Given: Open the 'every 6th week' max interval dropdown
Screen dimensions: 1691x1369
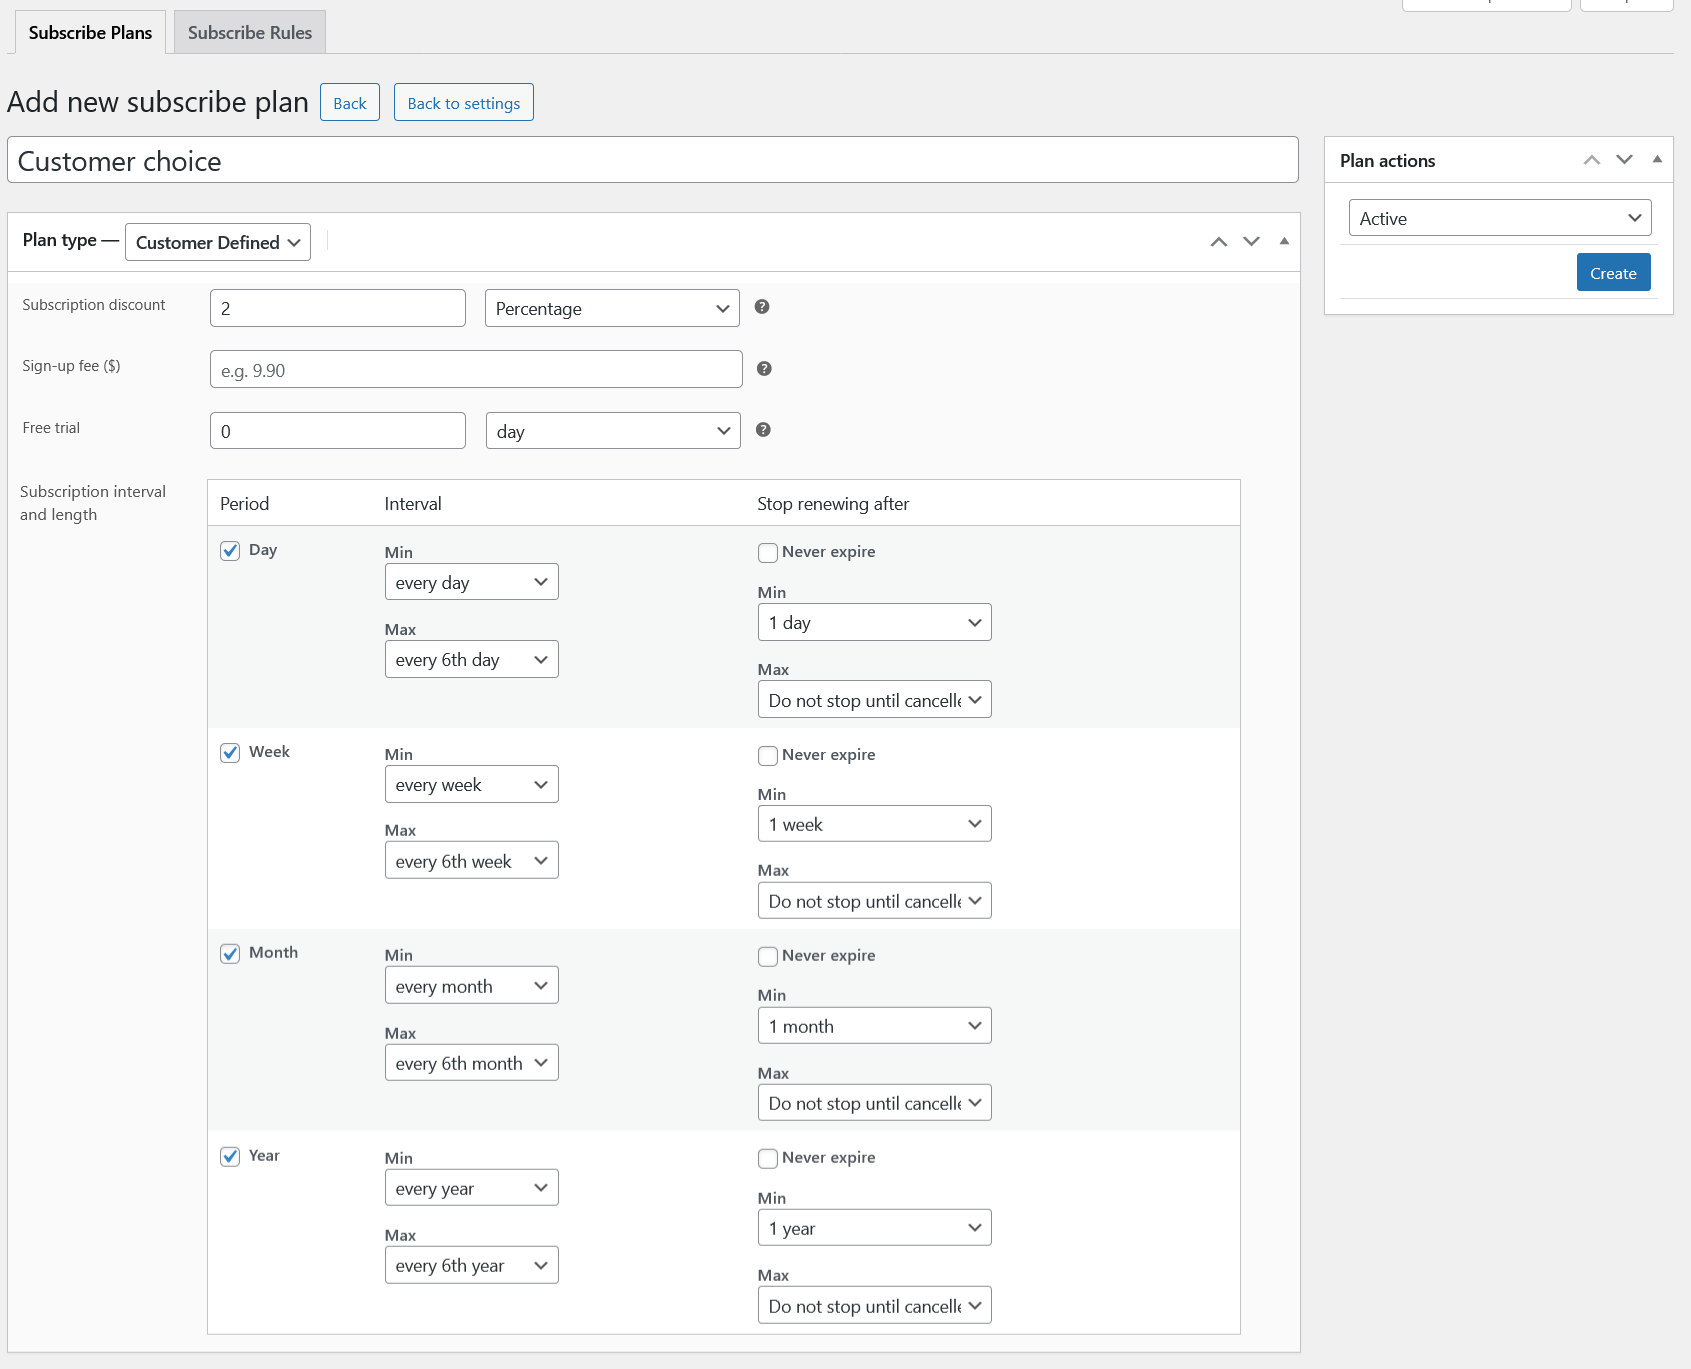Looking at the screenshot, I should tap(472, 861).
